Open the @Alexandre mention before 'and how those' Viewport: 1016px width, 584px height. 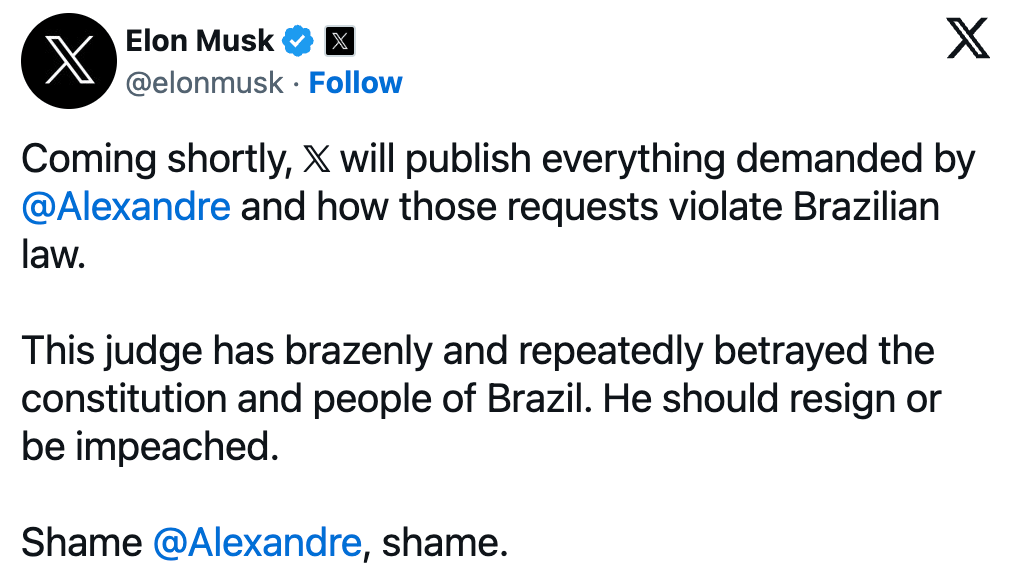pyautogui.click(x=126, y=207)
